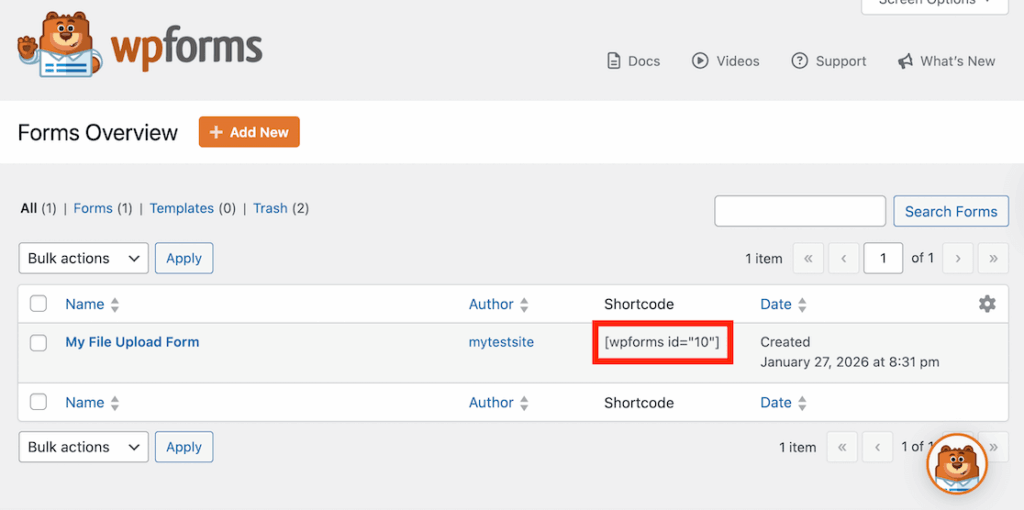This screenshot has height=510, width=1024.
Task: Click the Videos play icon
Action: click(700, 61)
